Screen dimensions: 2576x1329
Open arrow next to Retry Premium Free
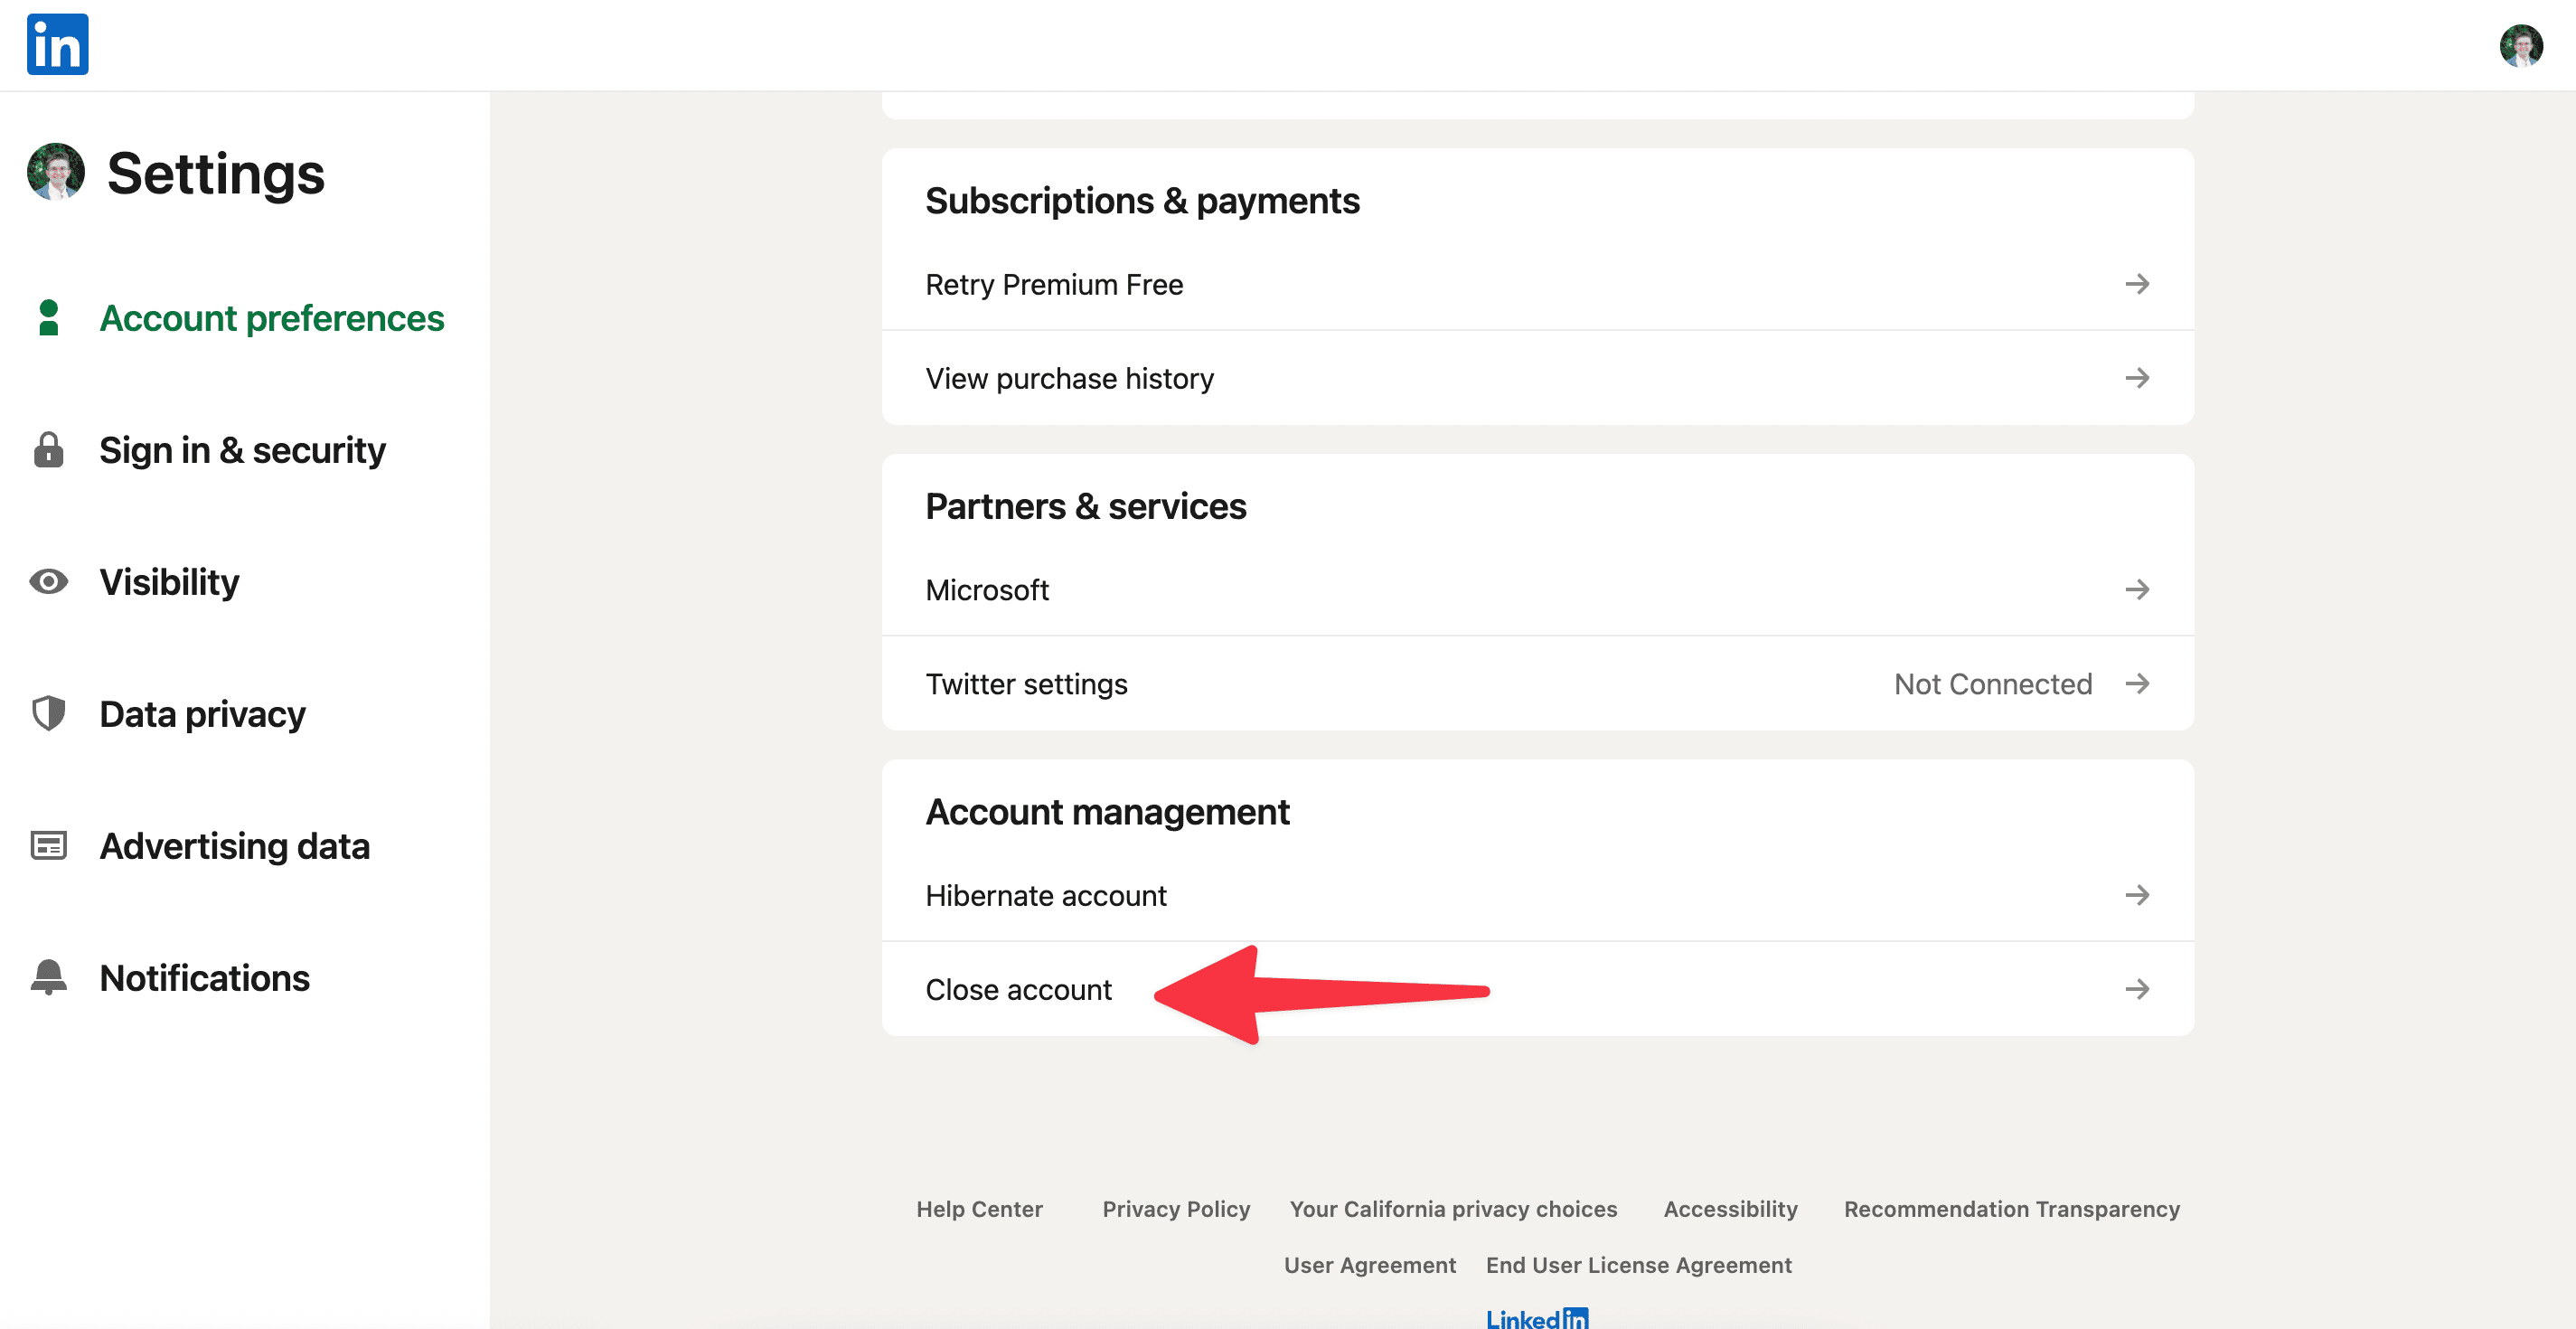coord(2136,285)
